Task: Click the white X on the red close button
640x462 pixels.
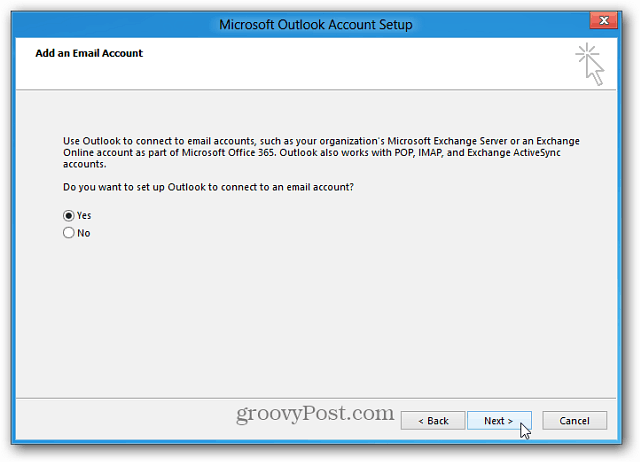Action: pyautogui.click(x=604, y=20)
